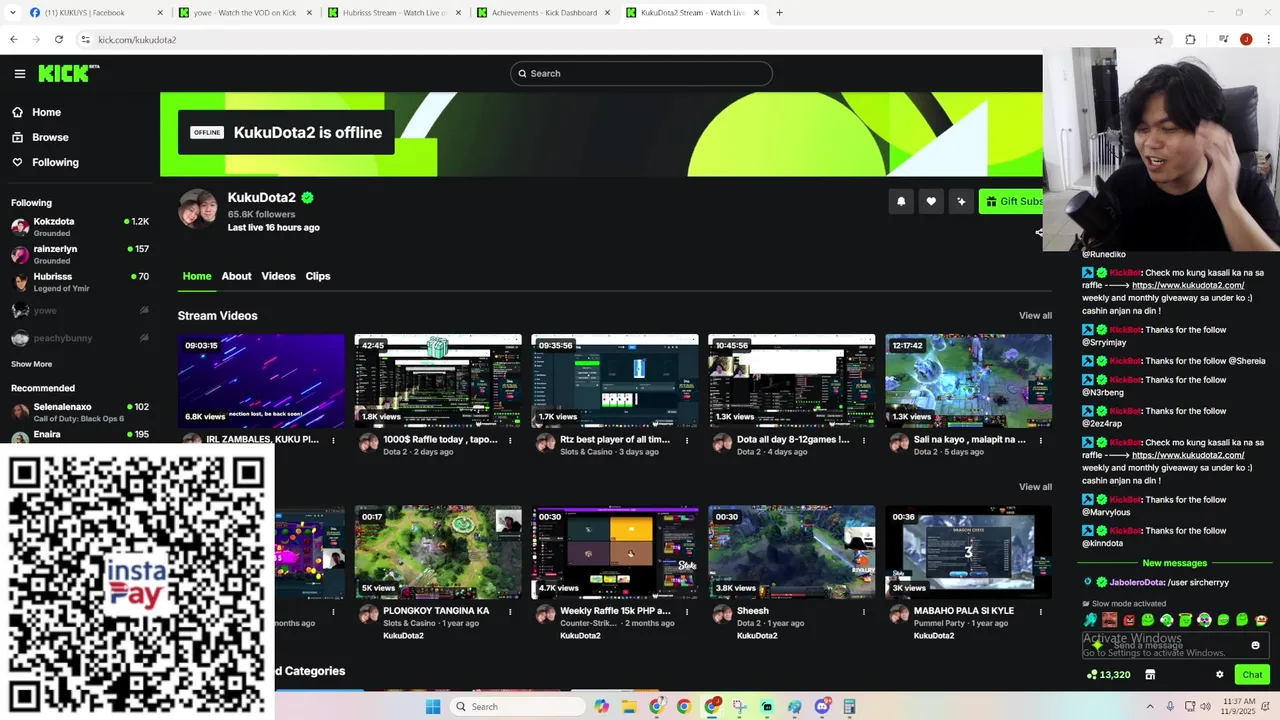1280x720 pixels.
Task: Click the Gift Subs button
Action: (1011, 201)
